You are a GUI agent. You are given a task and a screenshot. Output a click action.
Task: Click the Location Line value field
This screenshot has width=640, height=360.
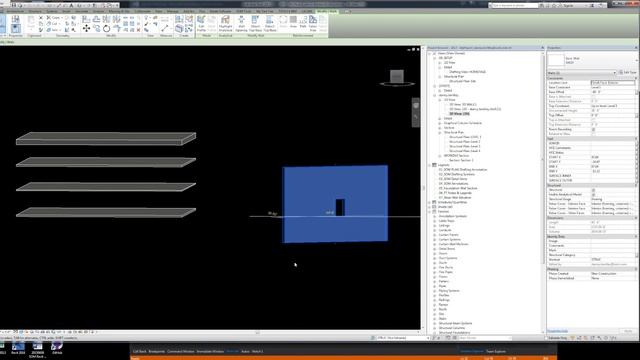click(613, 83)
